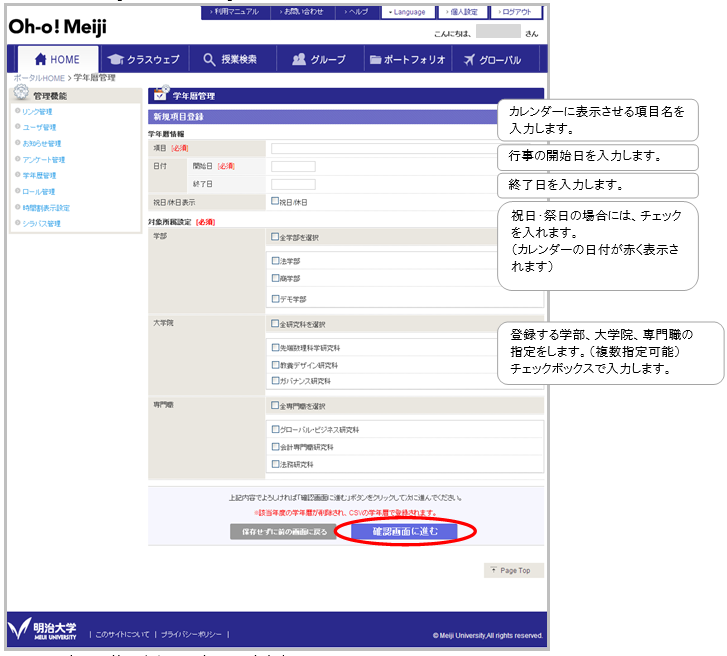The image size is (727, 656).
Task: Check the 全学部を選択 checkbox
Action: click(275, 236)
